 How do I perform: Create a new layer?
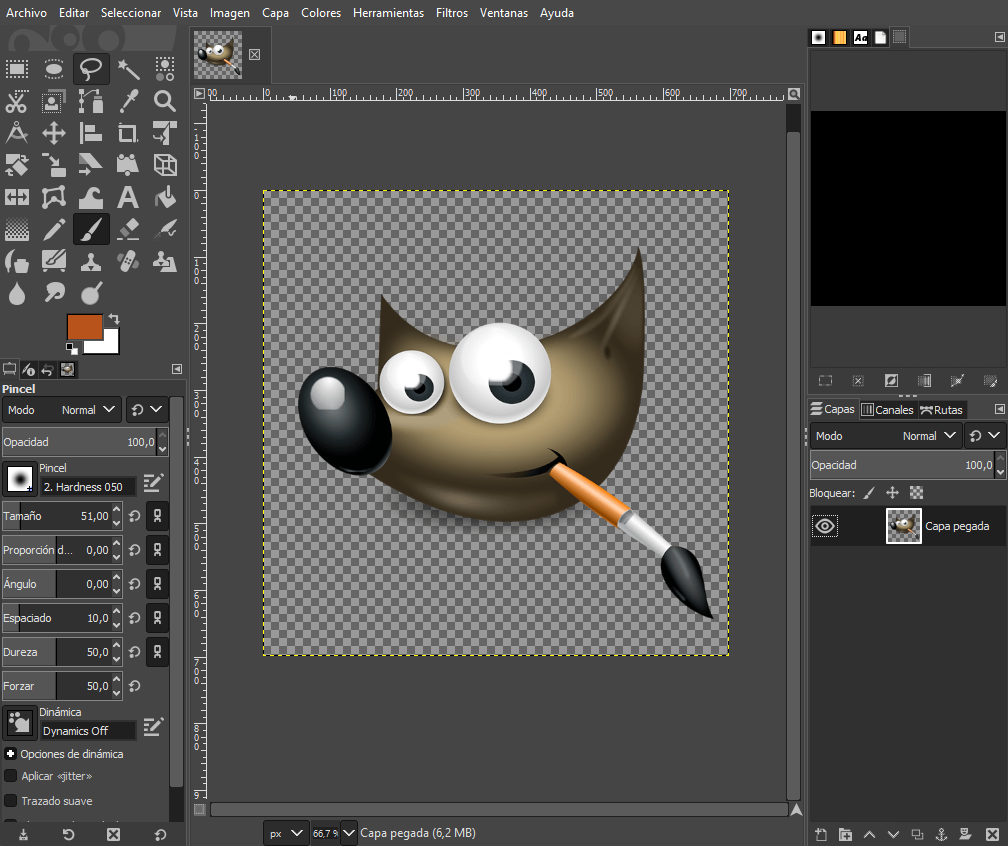[x=821, y=834]
